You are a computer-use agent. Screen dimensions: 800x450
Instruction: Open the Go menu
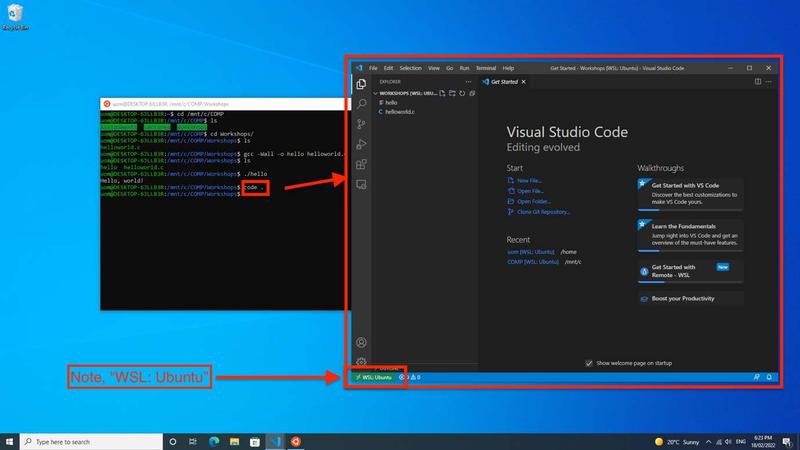[449, 68]
